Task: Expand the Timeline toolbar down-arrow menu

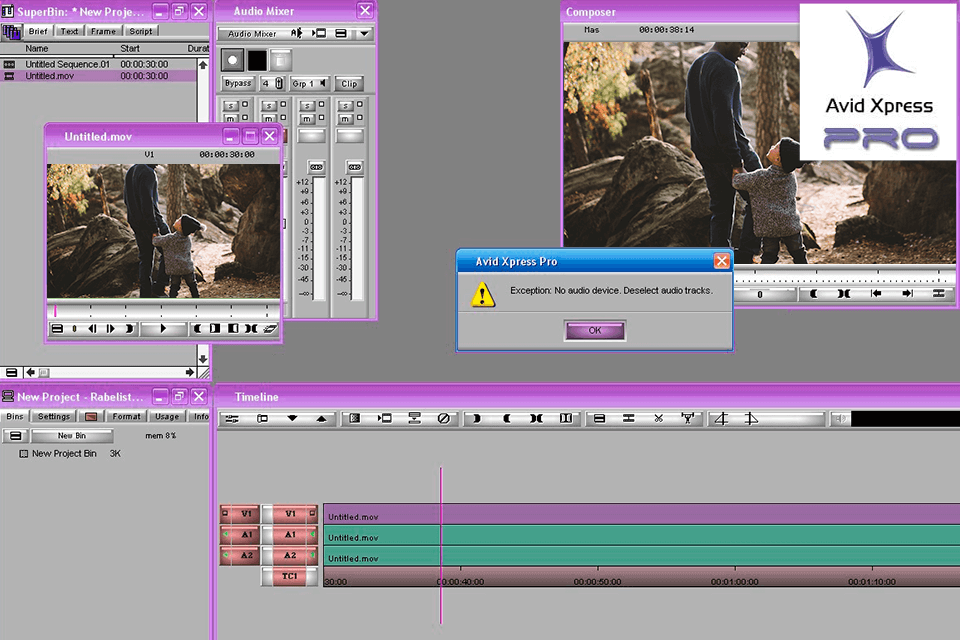Action: (x=292, y=419)
